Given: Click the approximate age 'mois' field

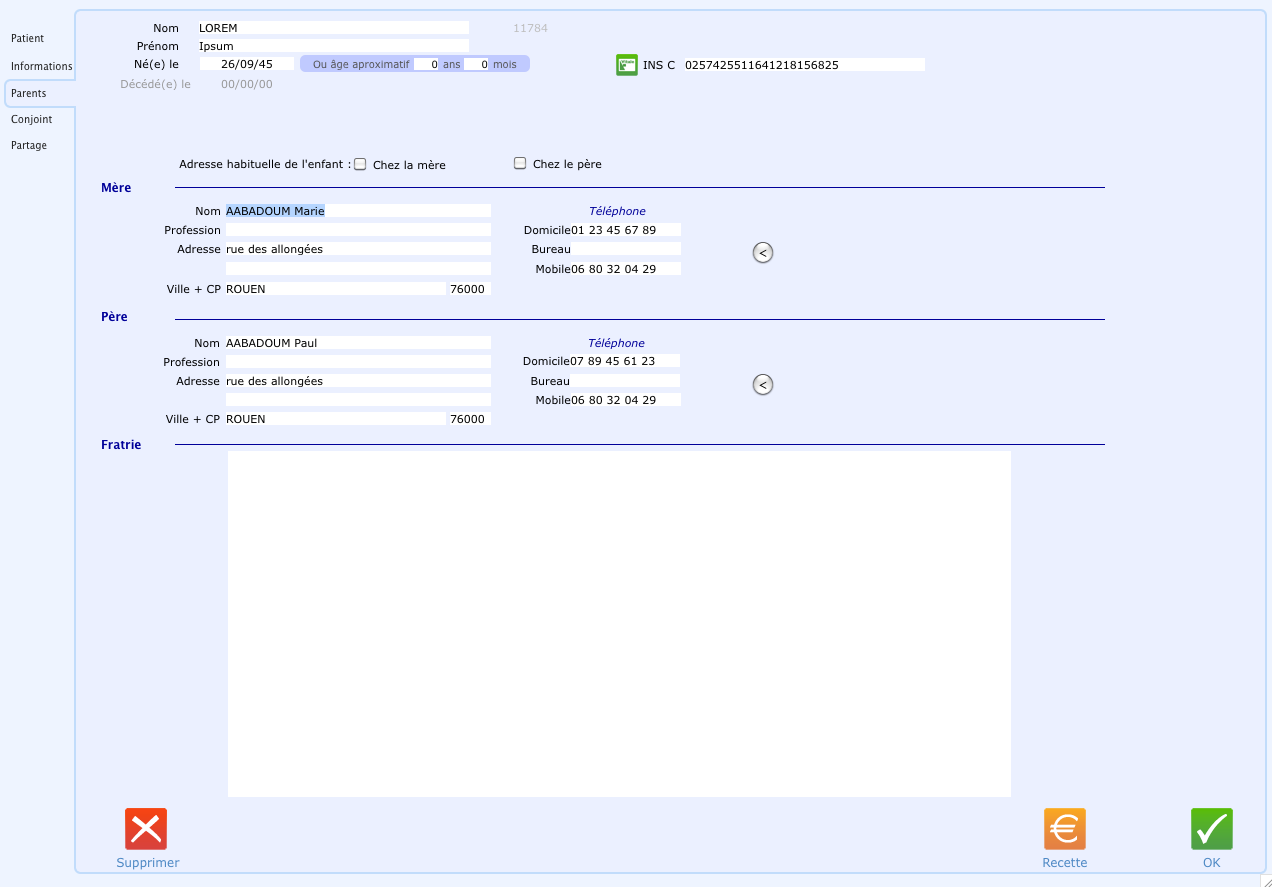Looking at the screenshot, I should [477, 64].
